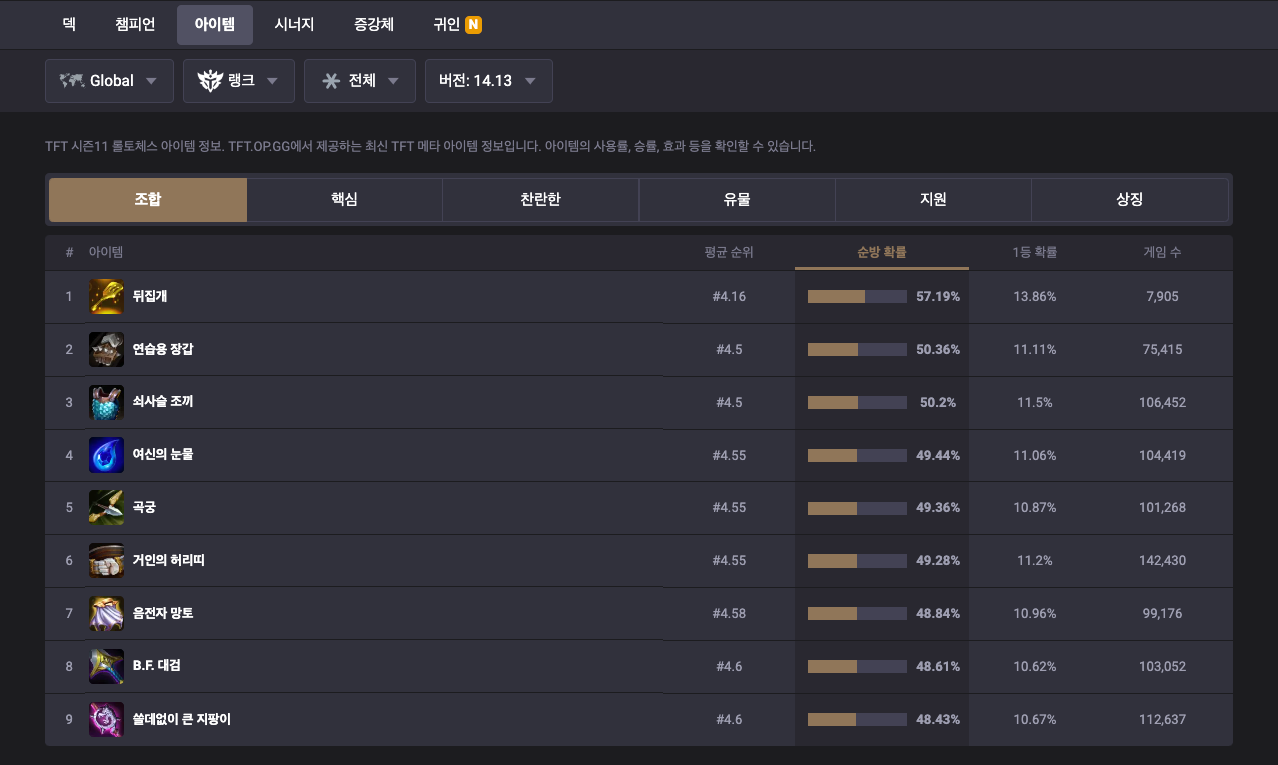Select the 아이템 navigation tab

click(215, 25)
